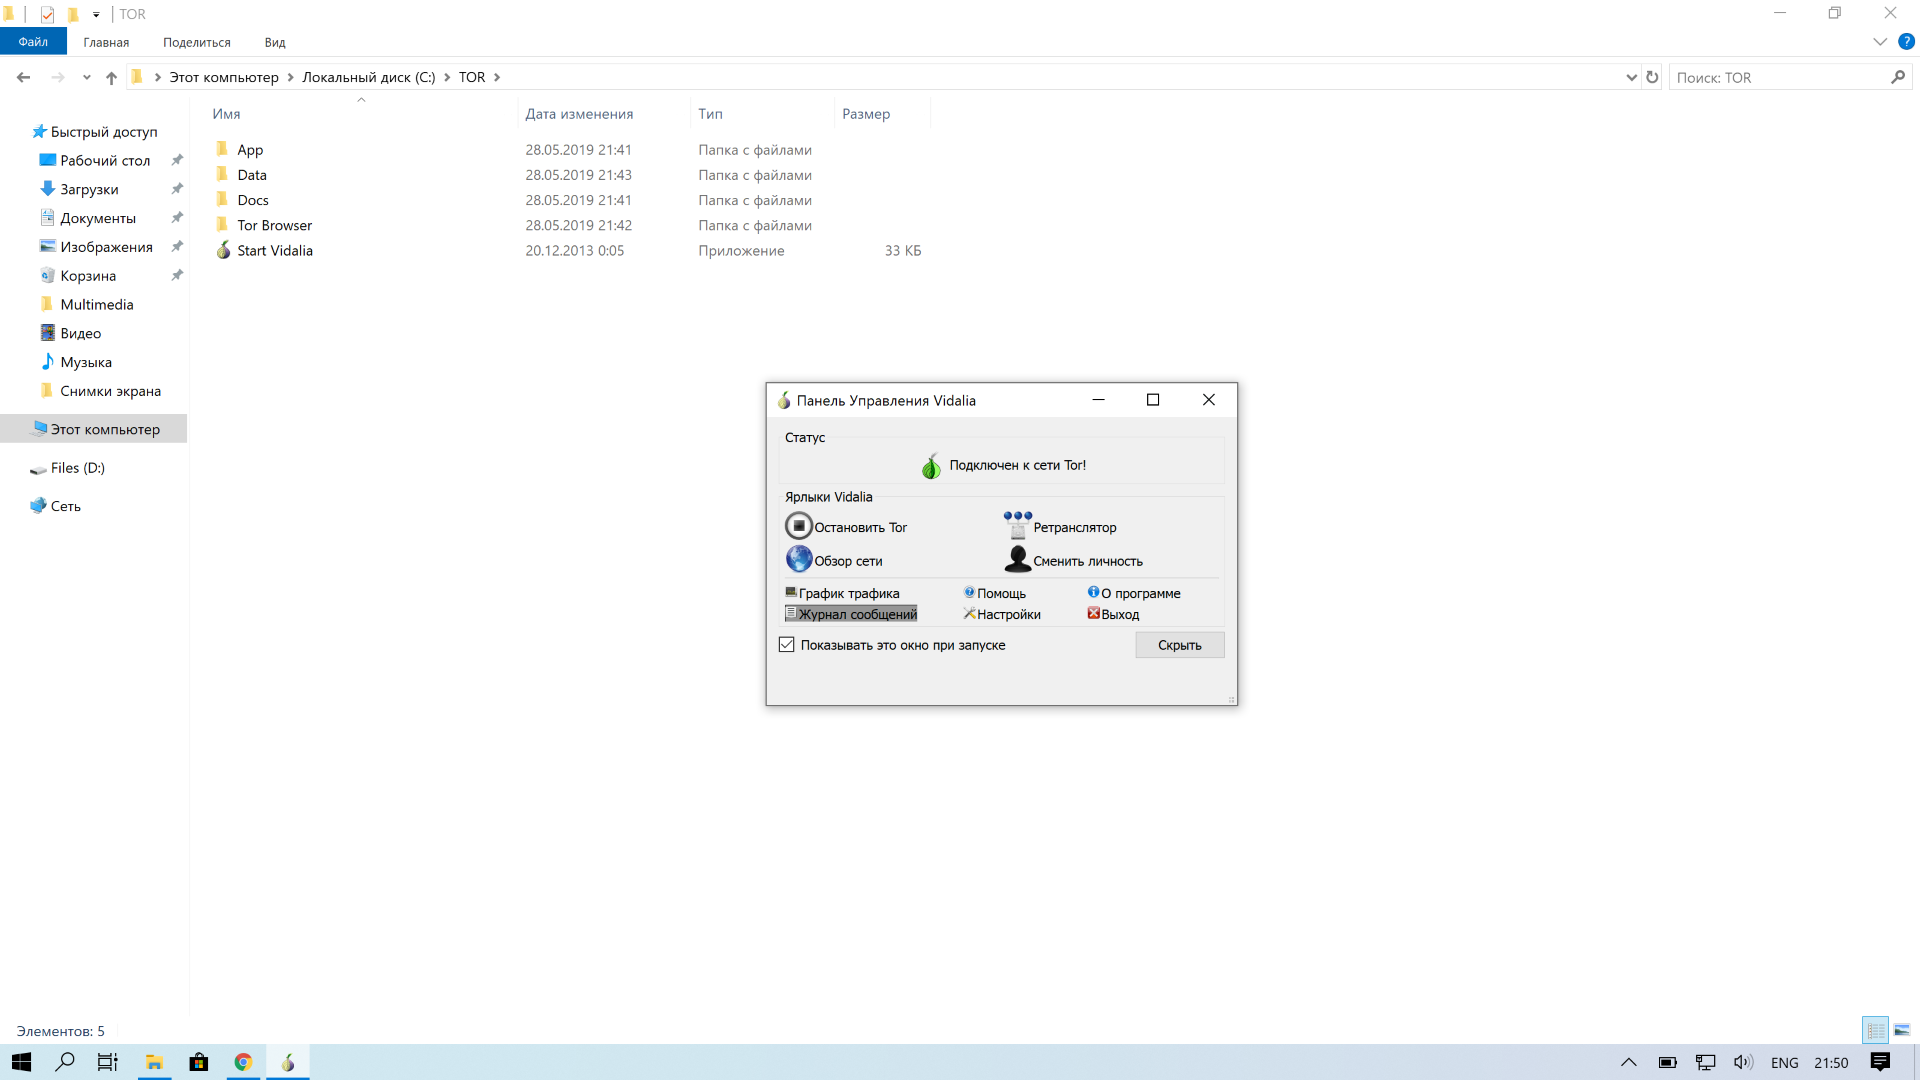Screen dimensions: 1920x1080
Task: Open the Вид ribbon tab
Action: click(275, 42)
